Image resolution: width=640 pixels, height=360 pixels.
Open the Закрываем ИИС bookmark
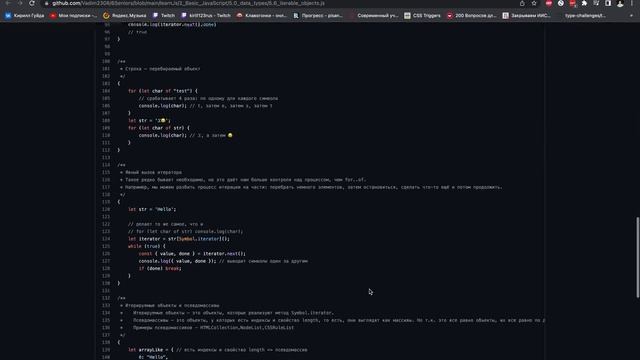click(x=527, y=16)
